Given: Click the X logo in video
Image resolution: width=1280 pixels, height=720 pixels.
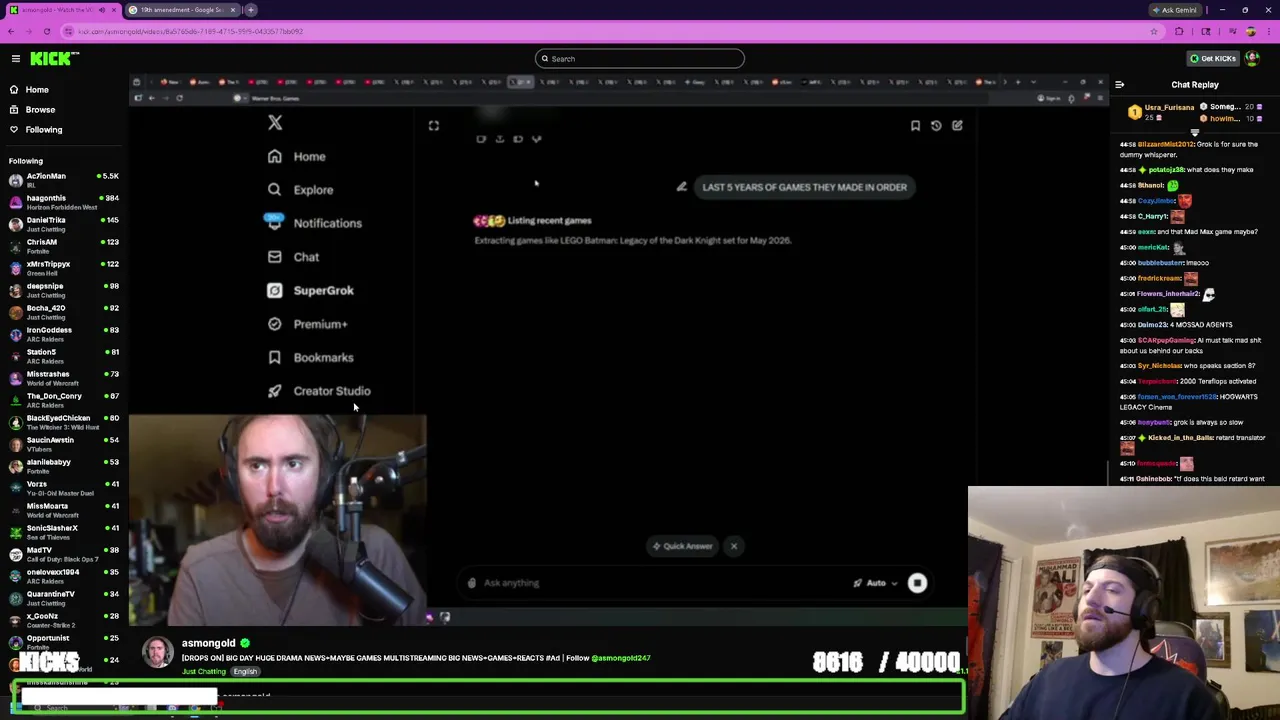Looking at the screenshot, I should [275, 123].
